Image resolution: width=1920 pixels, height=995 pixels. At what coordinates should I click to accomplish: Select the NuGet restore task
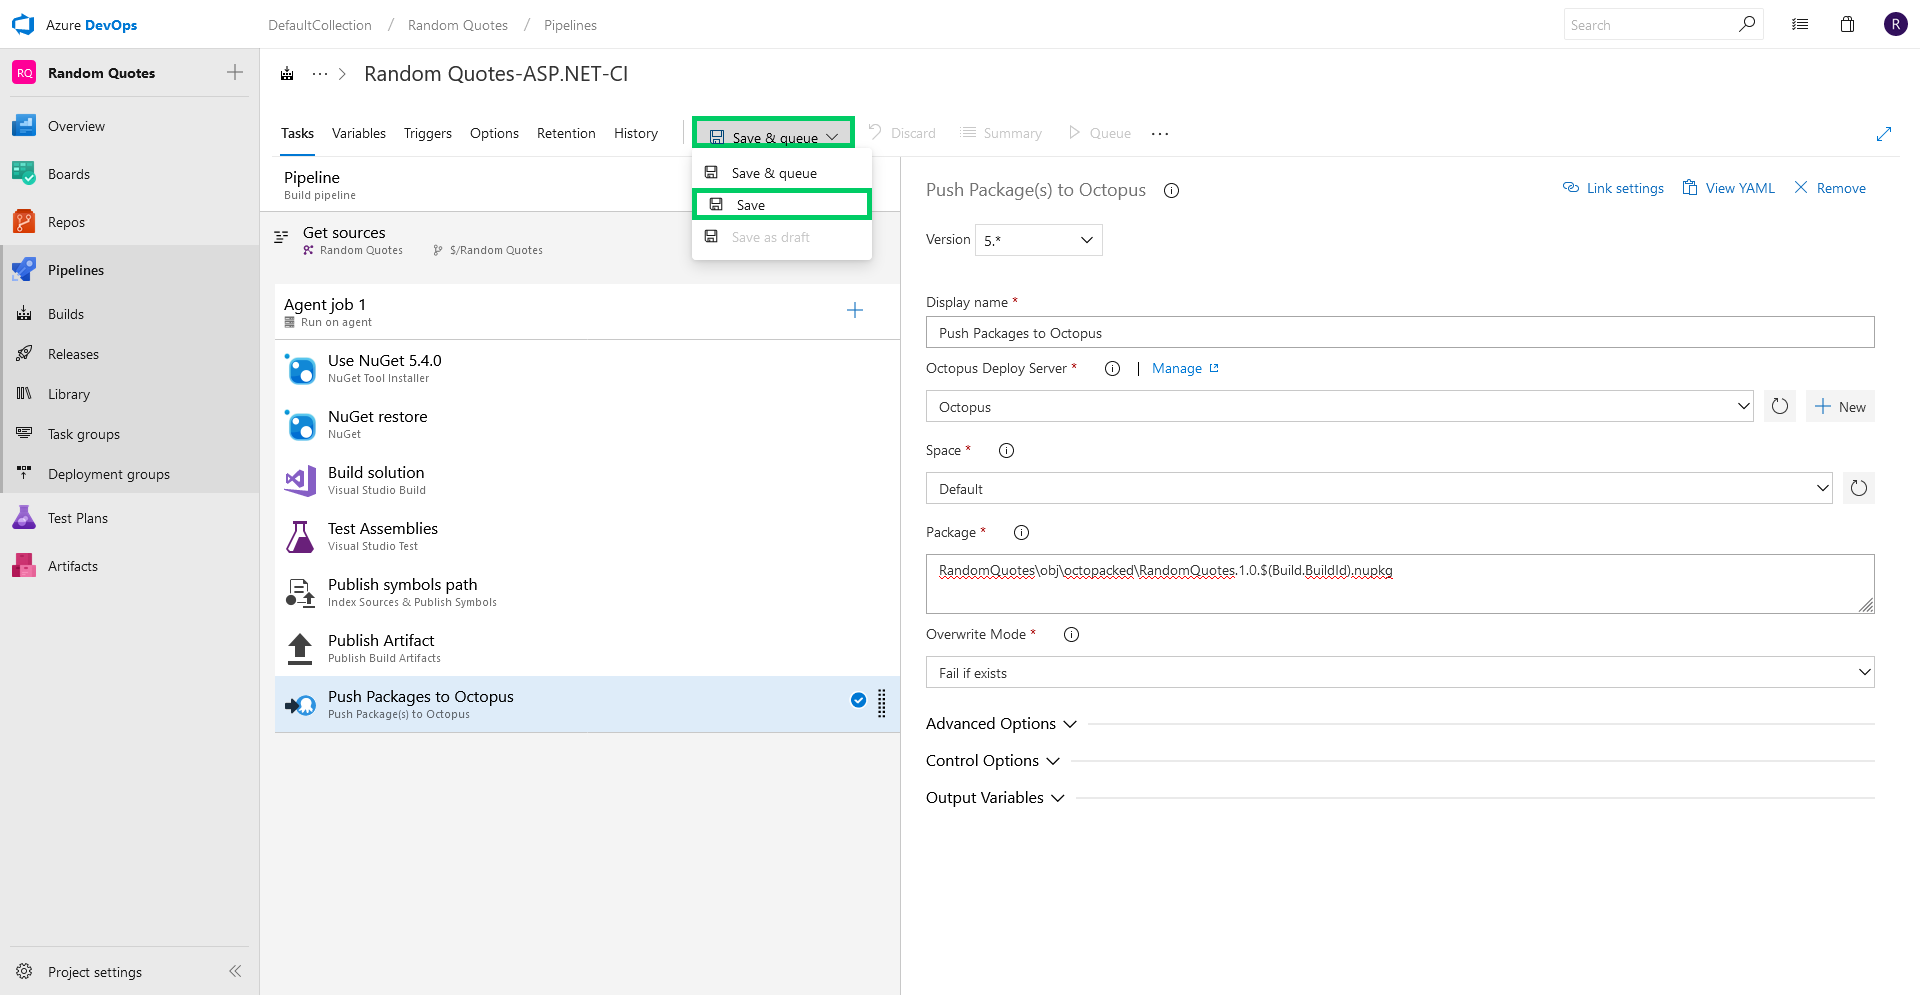(587, 424)
